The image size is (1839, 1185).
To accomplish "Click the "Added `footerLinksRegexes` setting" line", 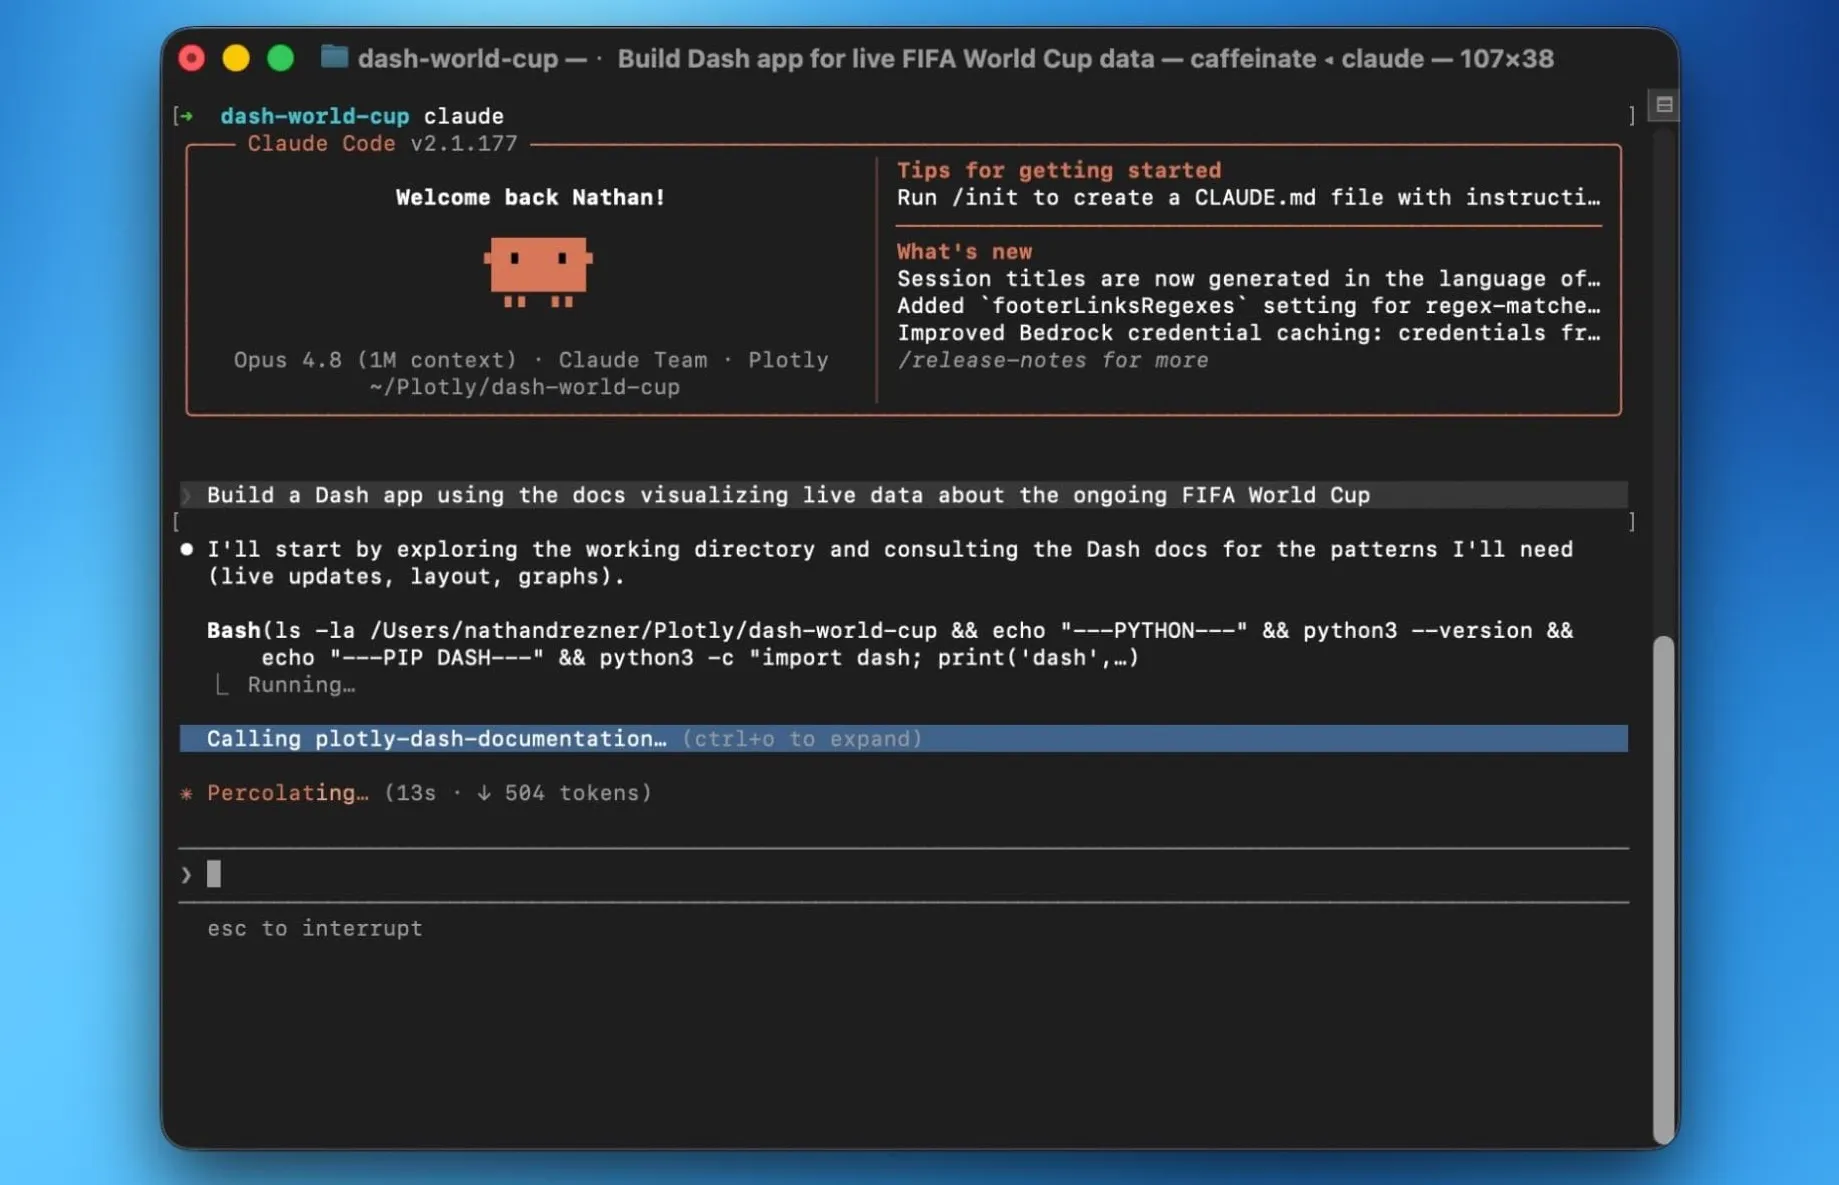I will pos(1248,306).
